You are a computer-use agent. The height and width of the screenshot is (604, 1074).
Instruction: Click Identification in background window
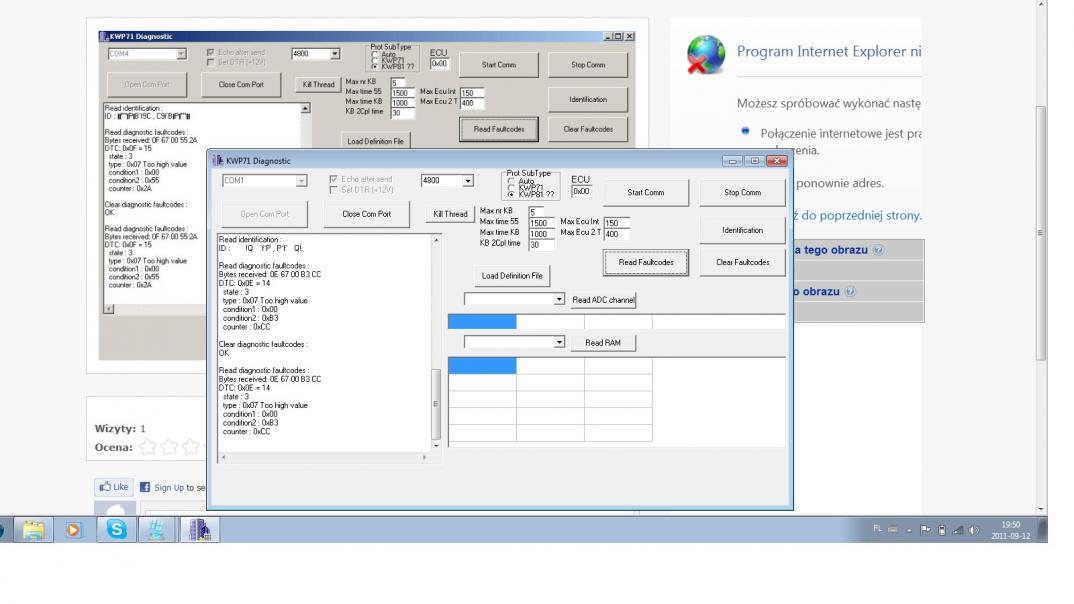point(588,99)
